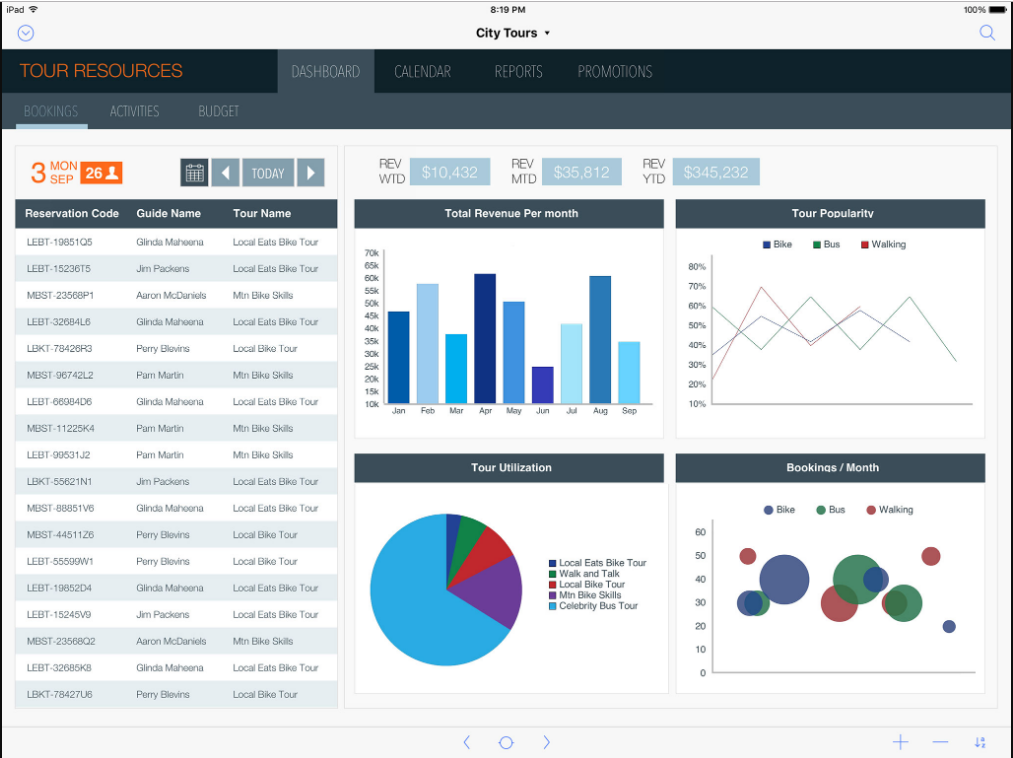1013x758 pixels.
Task: Open the Activities tab
Action: 135,111
